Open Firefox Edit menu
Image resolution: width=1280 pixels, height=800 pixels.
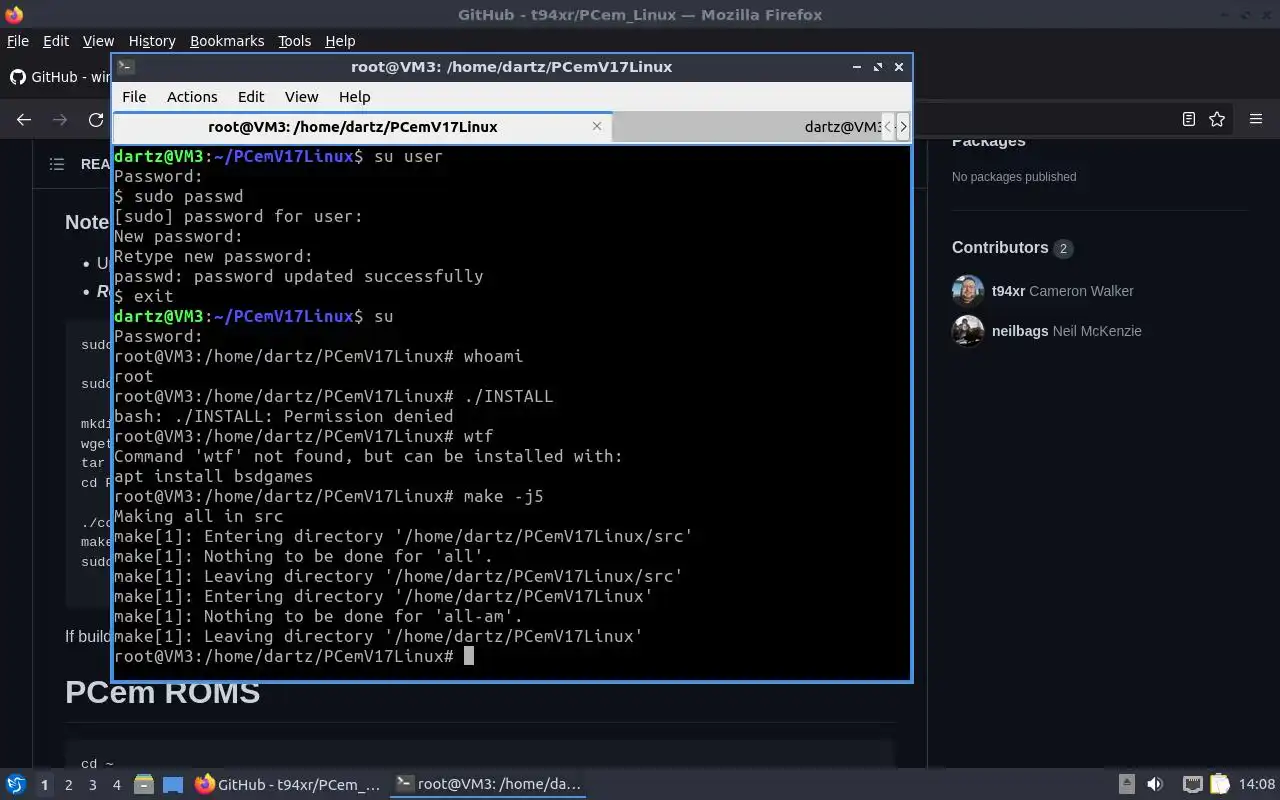(x=56, y=41)
